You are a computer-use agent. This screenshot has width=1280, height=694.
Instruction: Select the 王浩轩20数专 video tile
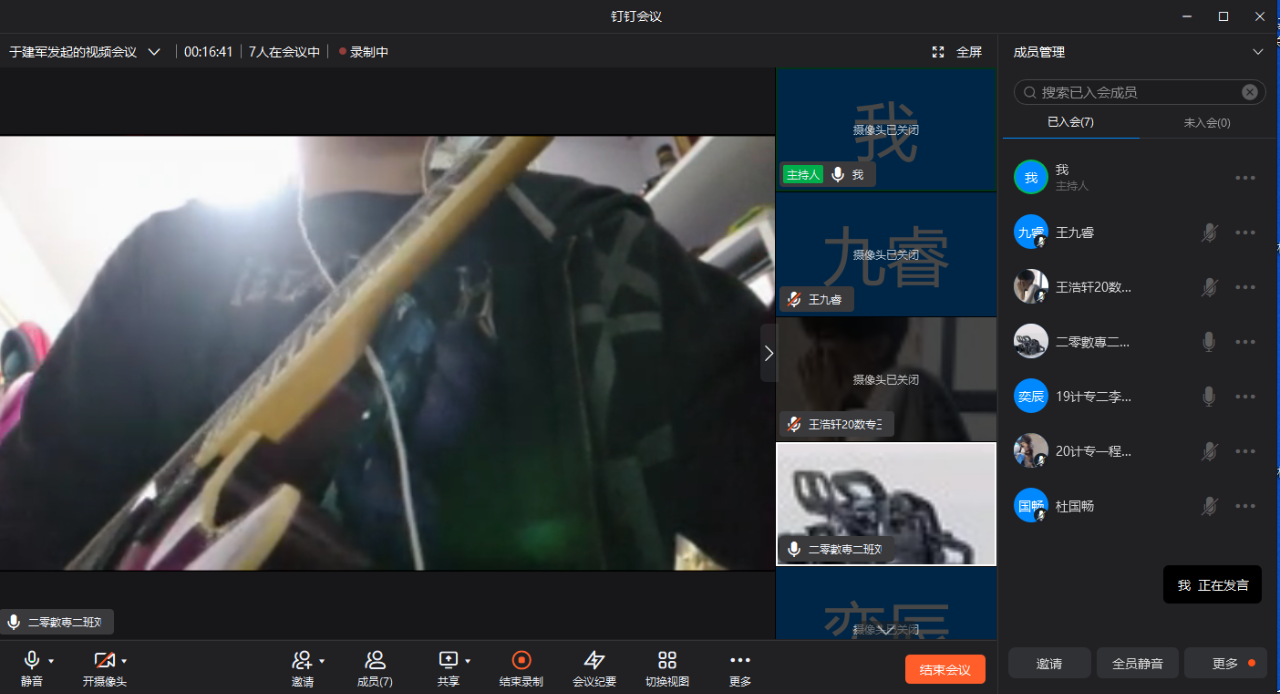point(886,379)
